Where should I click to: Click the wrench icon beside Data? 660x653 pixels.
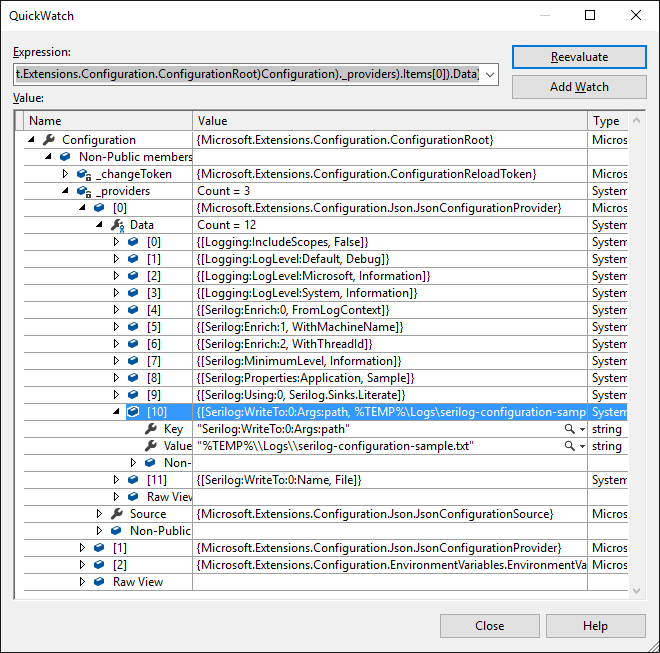(x=117, y=225)
